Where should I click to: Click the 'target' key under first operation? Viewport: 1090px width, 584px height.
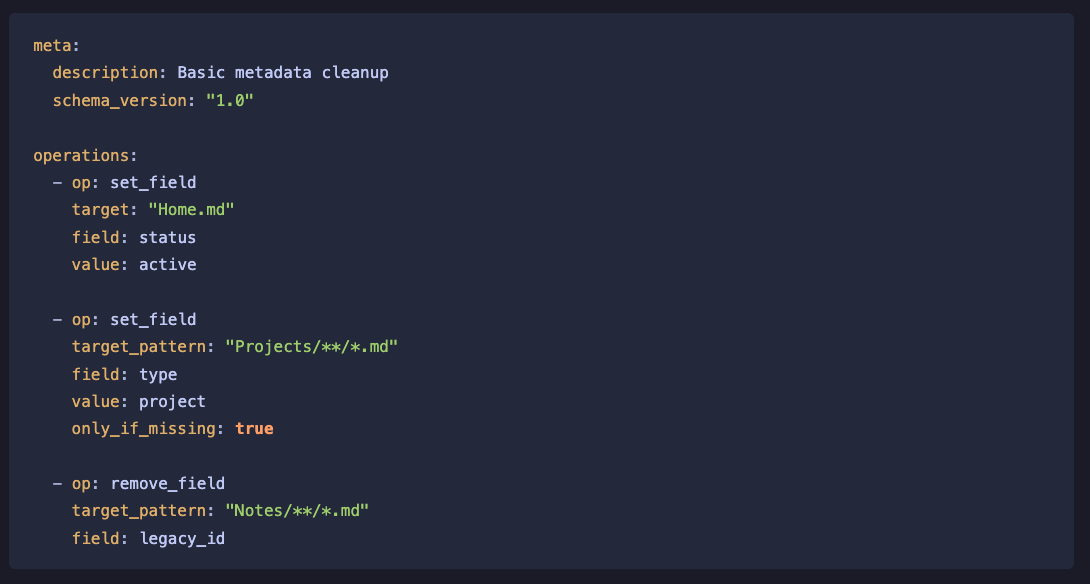[100, 210]
